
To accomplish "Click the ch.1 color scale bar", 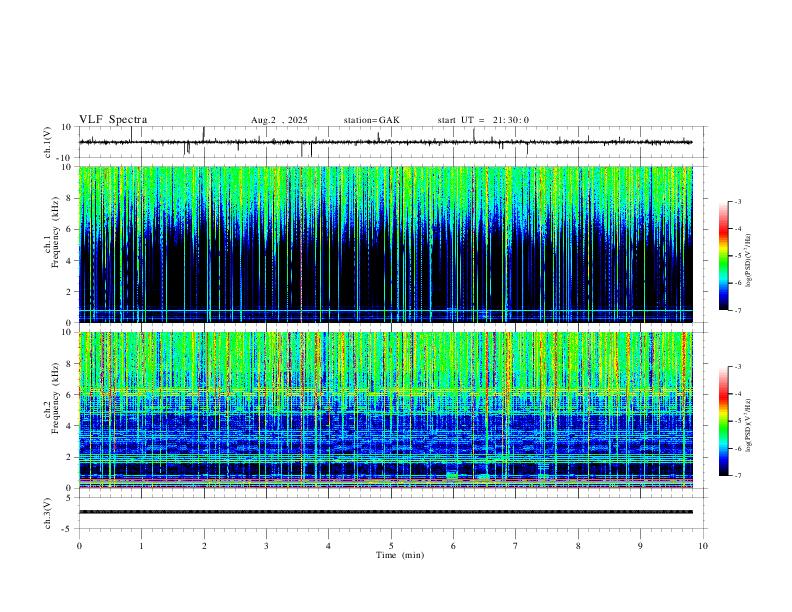I will pos(723,256).
